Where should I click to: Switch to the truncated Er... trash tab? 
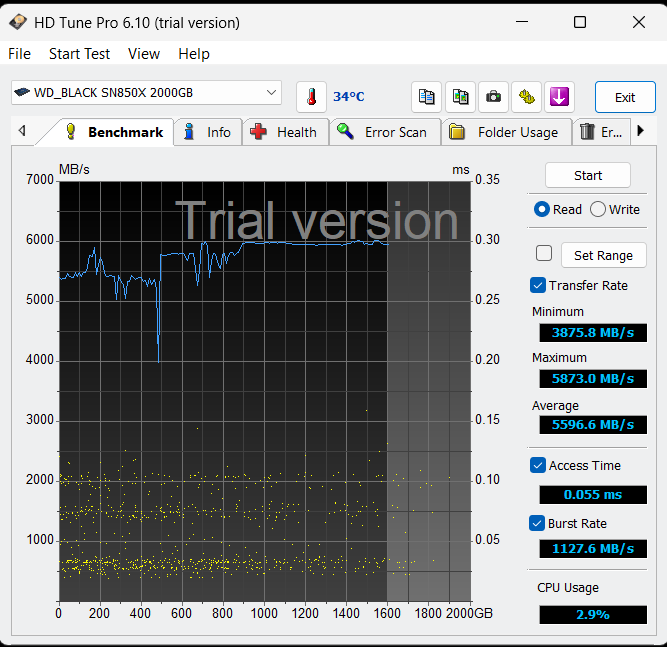click(601, 132)
